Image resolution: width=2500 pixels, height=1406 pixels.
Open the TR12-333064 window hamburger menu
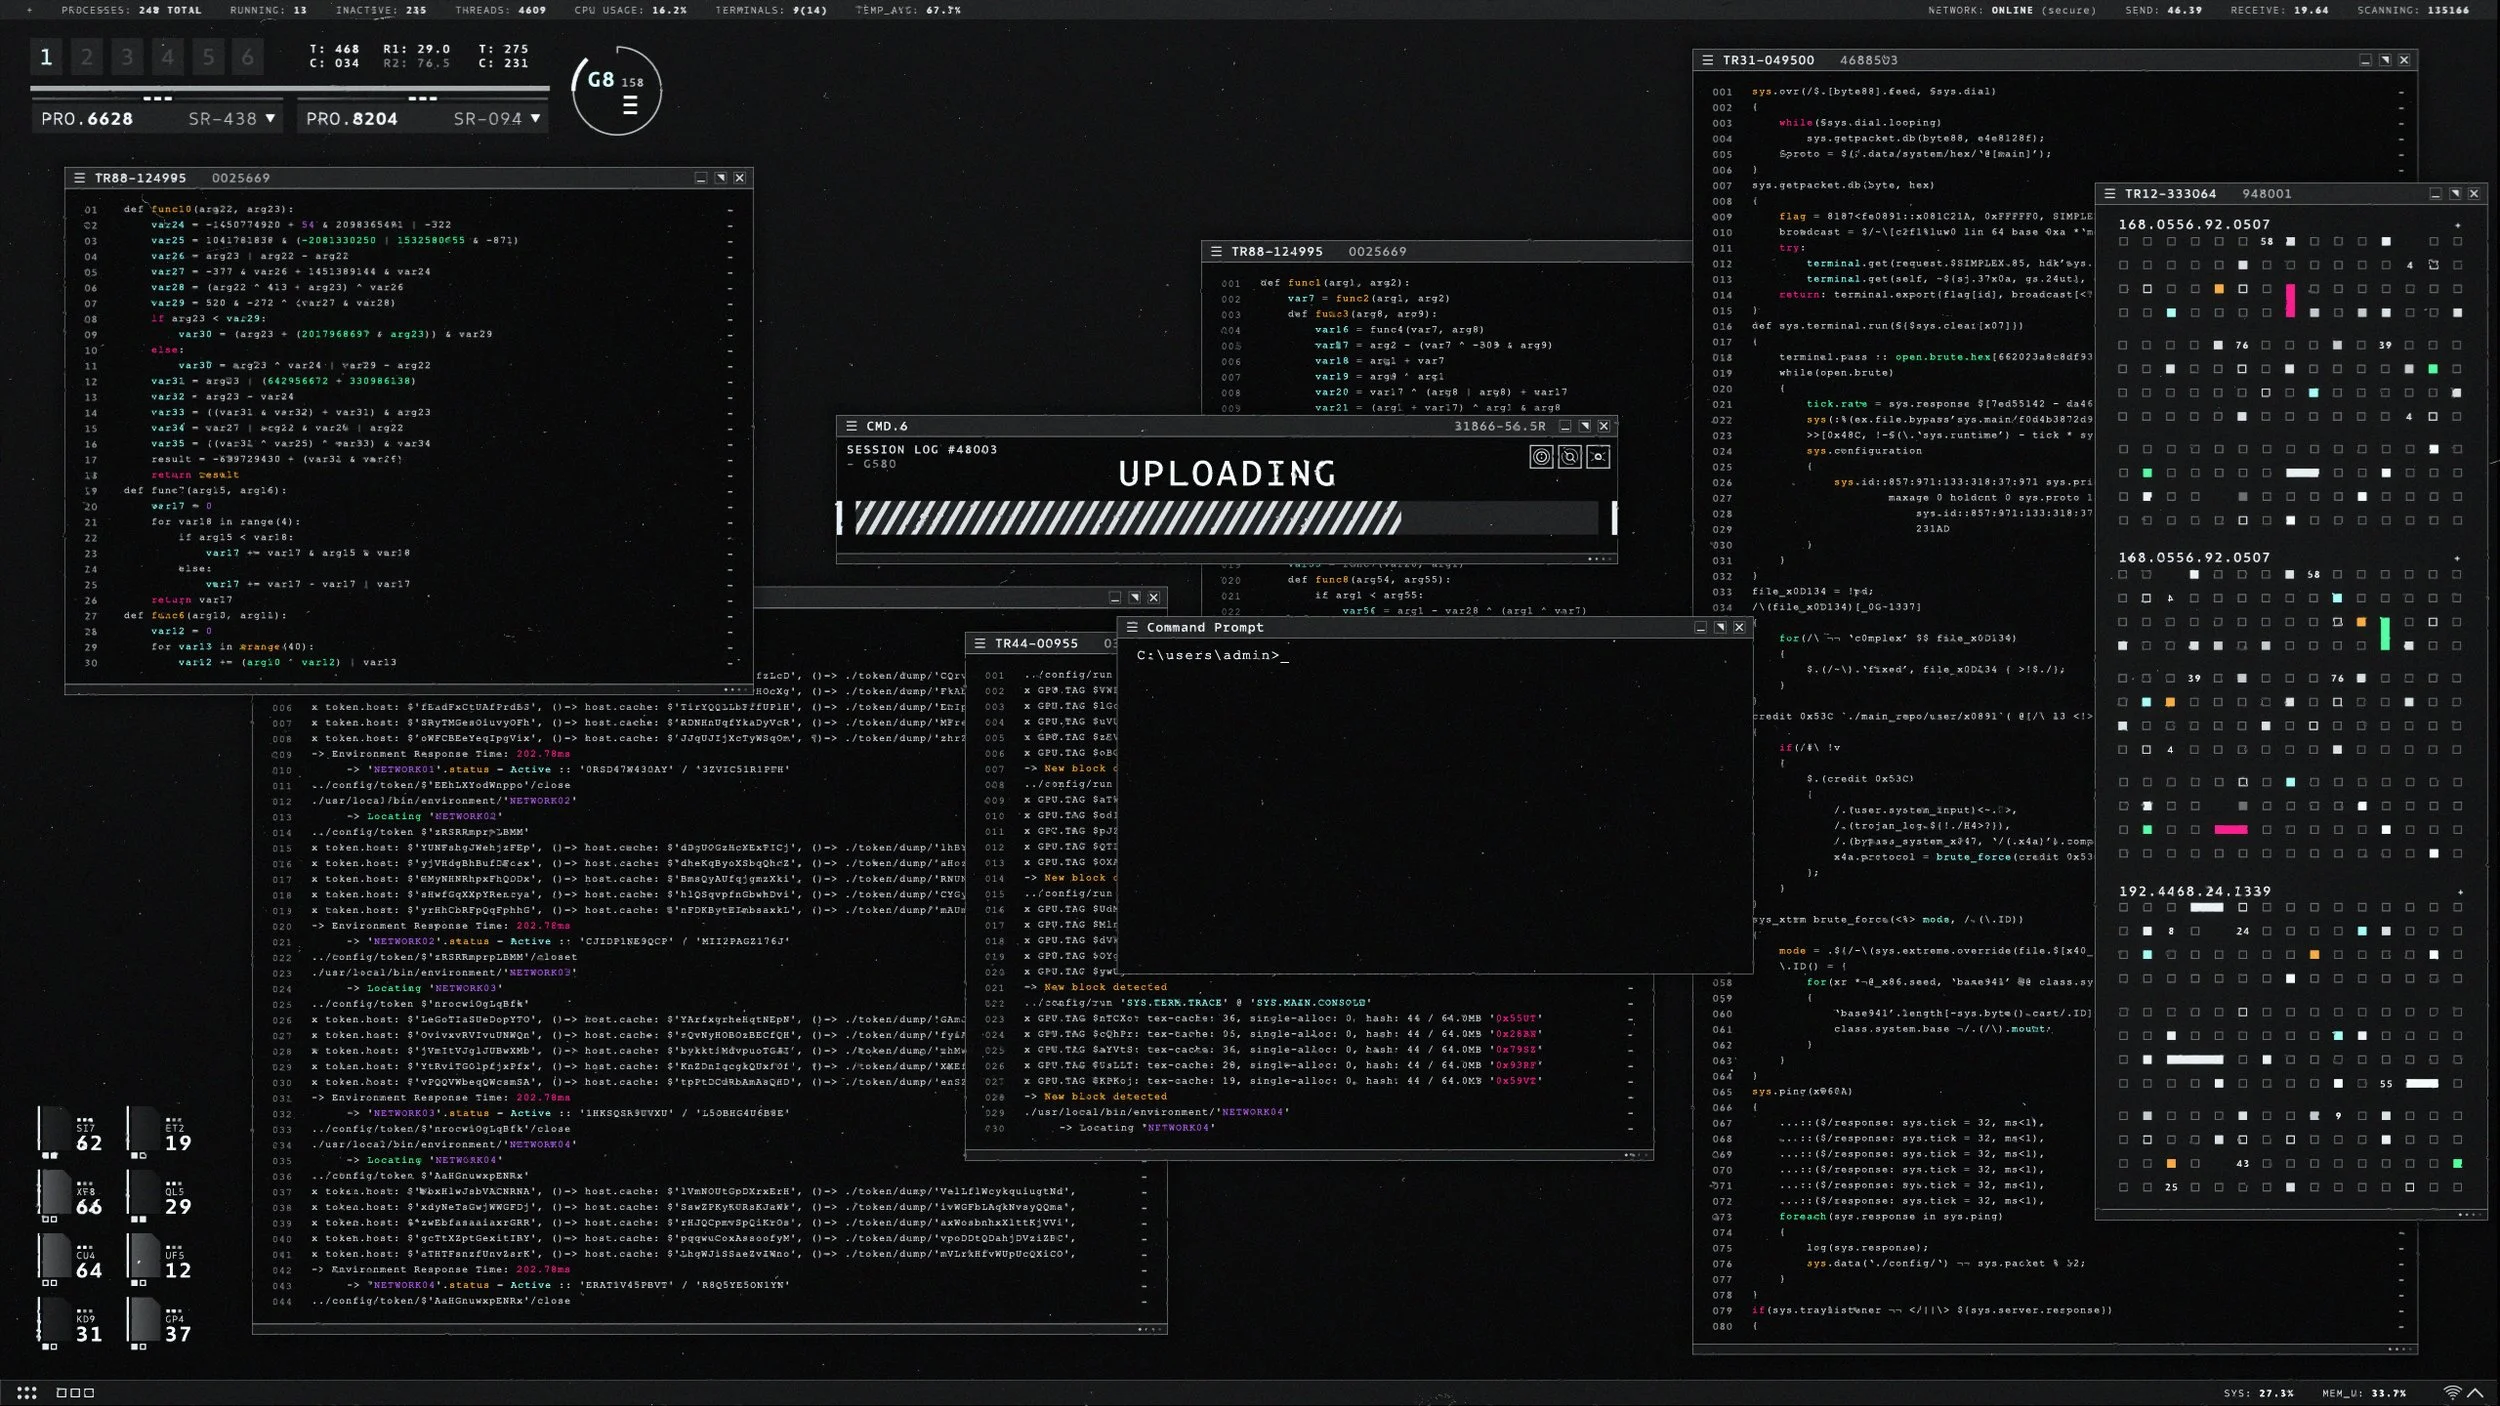tap(2110, 194)
